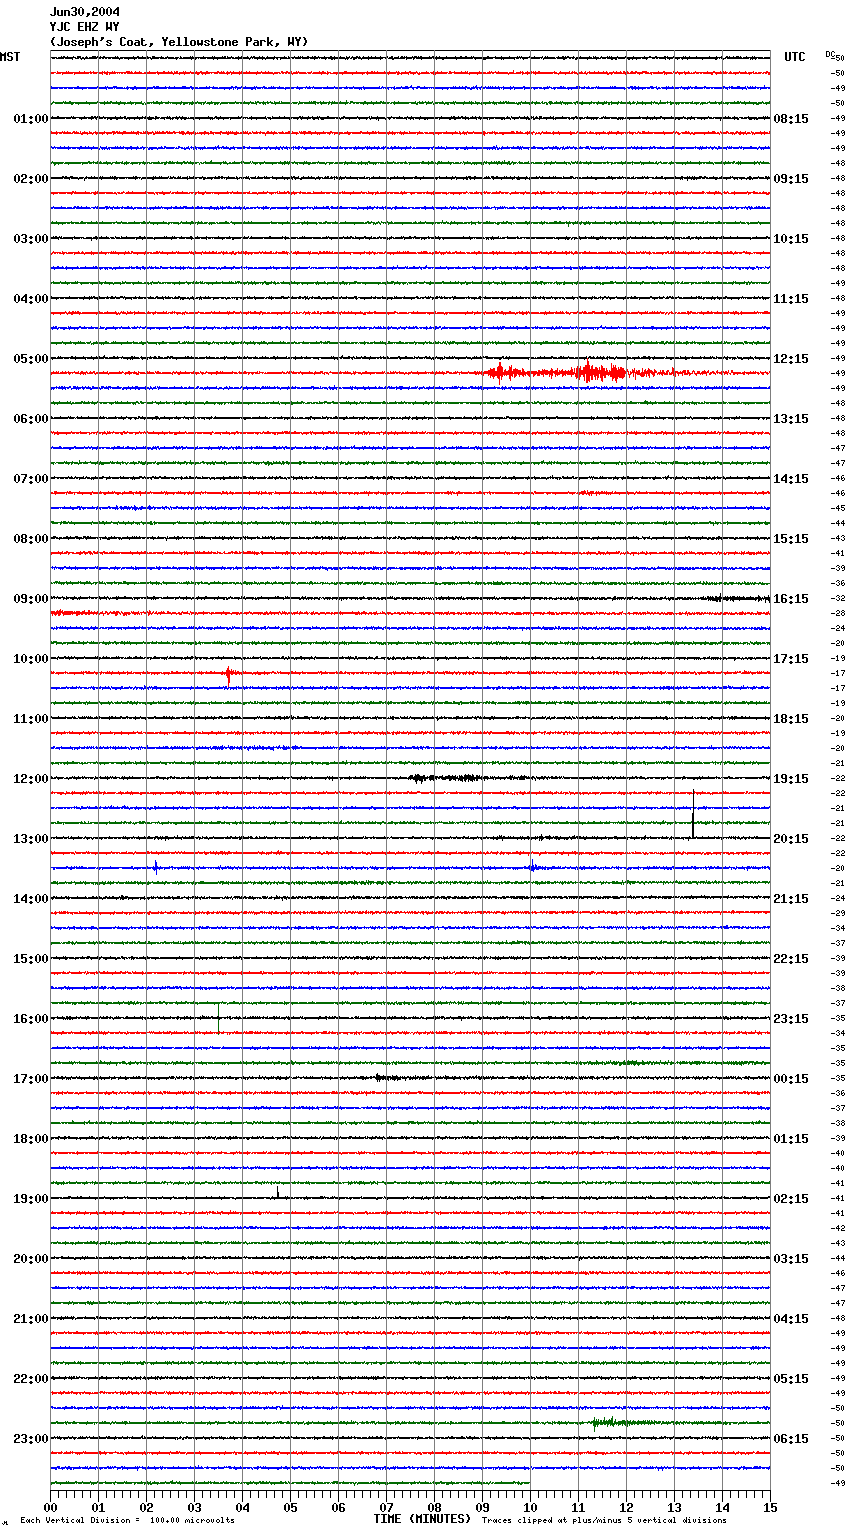This screenshot has width=850, height=1534.
Task: Click the 07:00 MST time label
Action: coord(31,479)
